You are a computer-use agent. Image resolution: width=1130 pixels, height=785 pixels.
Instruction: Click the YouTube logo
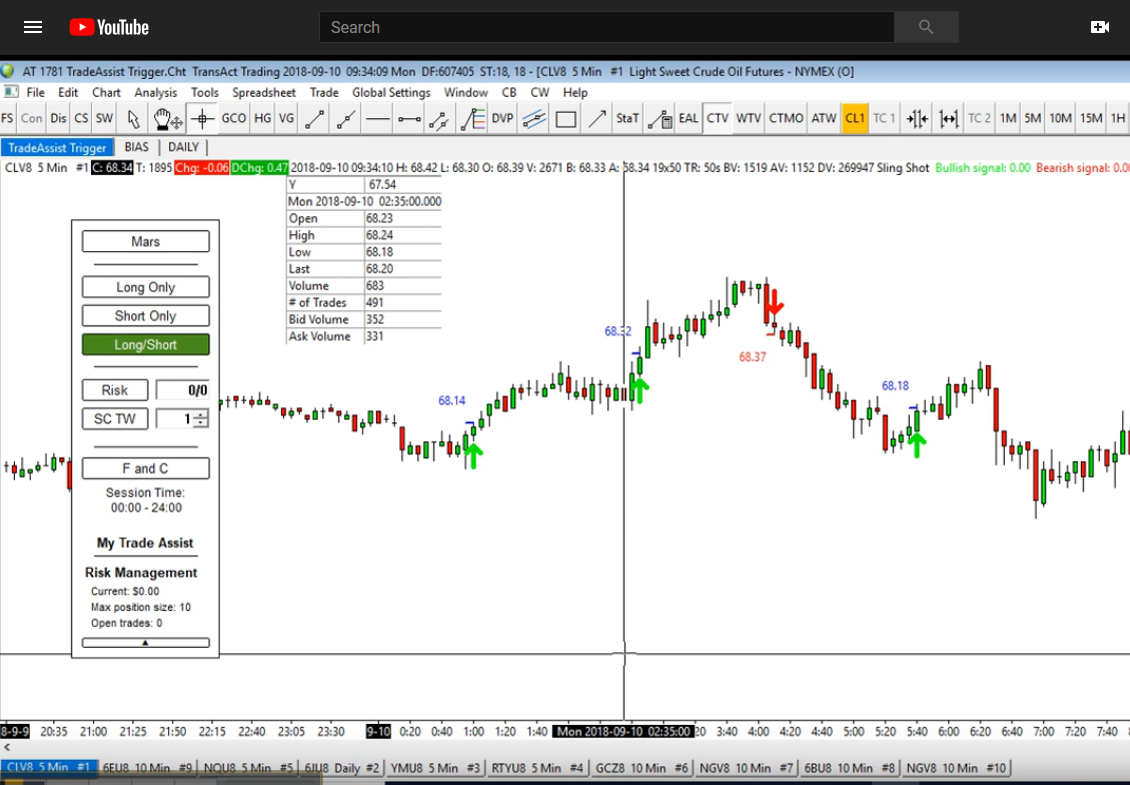[110, 27]
